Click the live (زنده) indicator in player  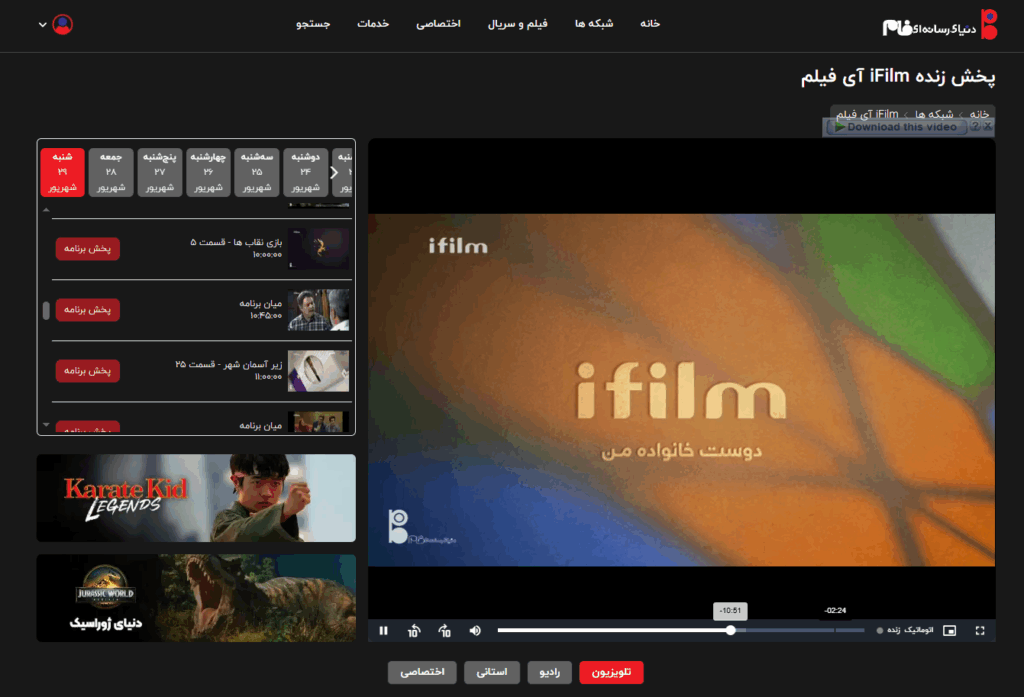[888, 630]
